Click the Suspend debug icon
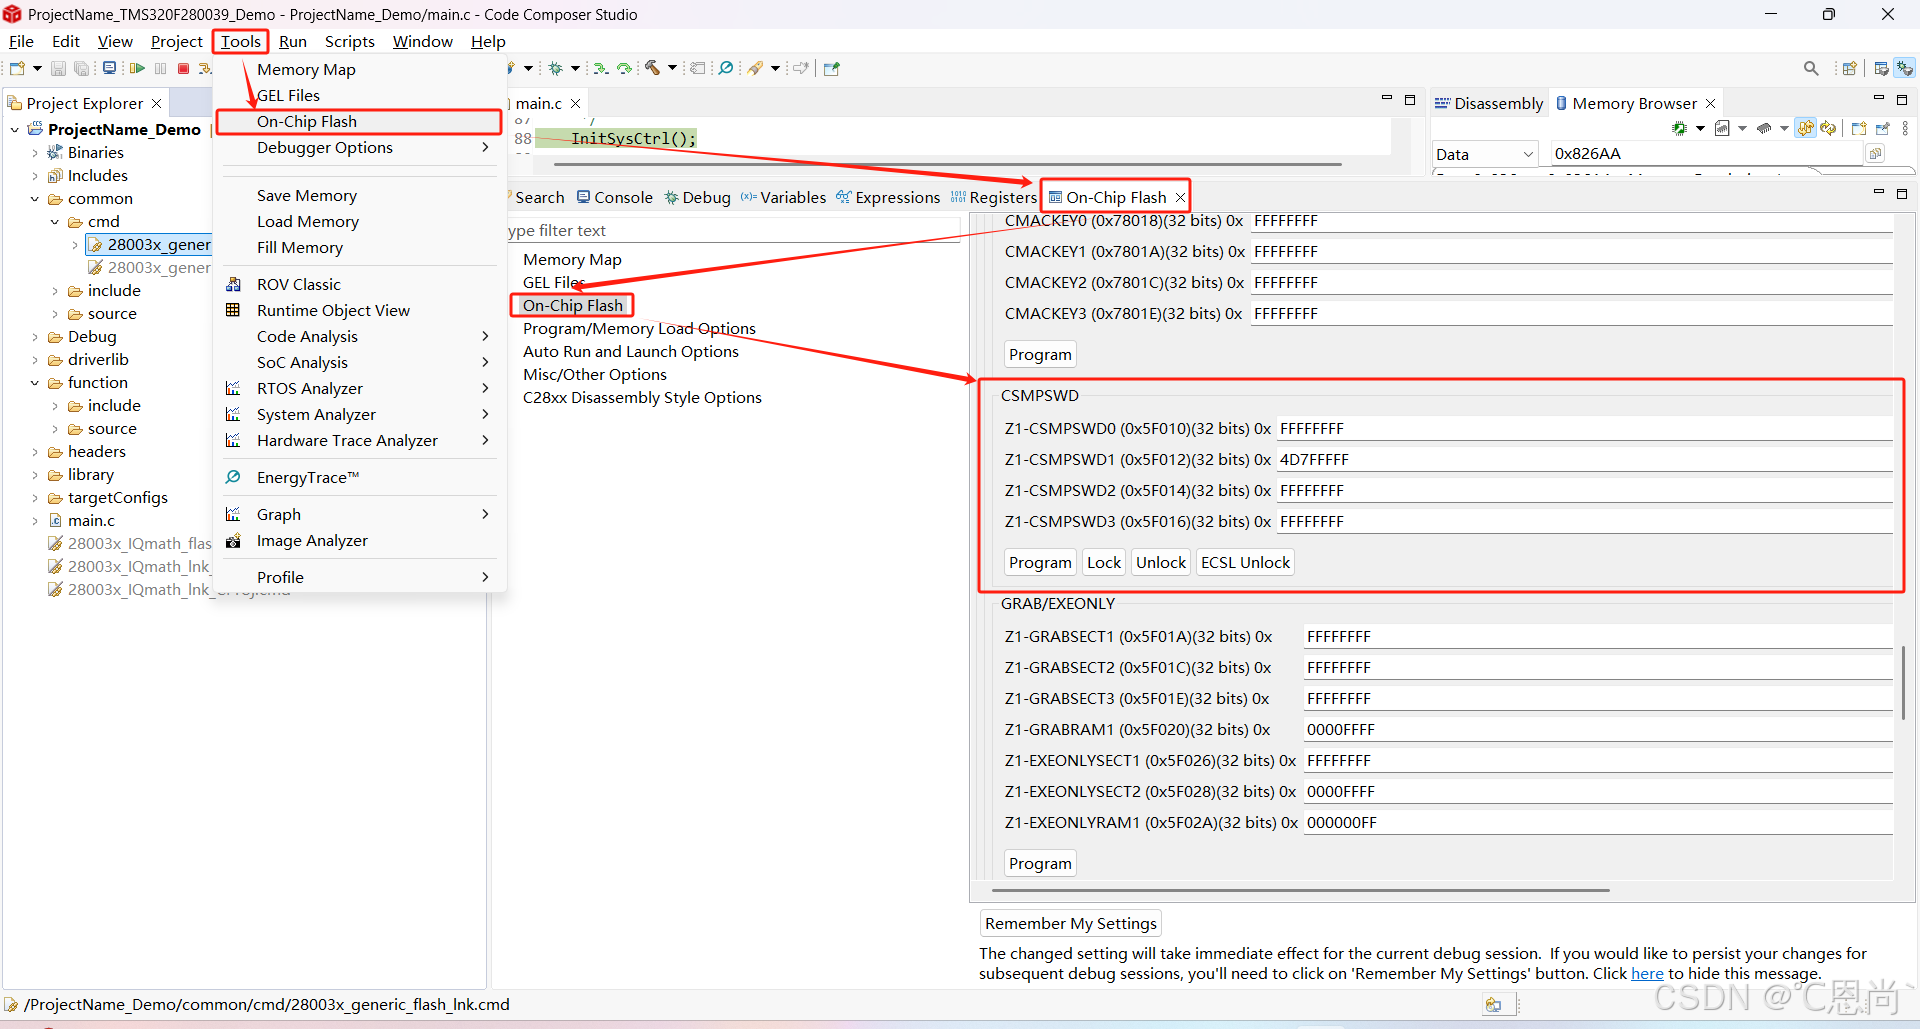This screenshot has width=1920, height=1029. (x=161, y=68)
